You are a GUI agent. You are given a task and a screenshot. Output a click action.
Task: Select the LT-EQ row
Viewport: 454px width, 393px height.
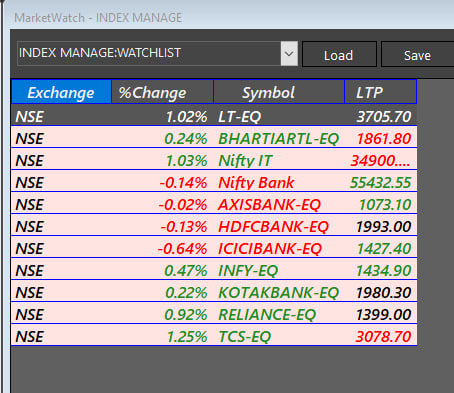[x=214, y=115]
